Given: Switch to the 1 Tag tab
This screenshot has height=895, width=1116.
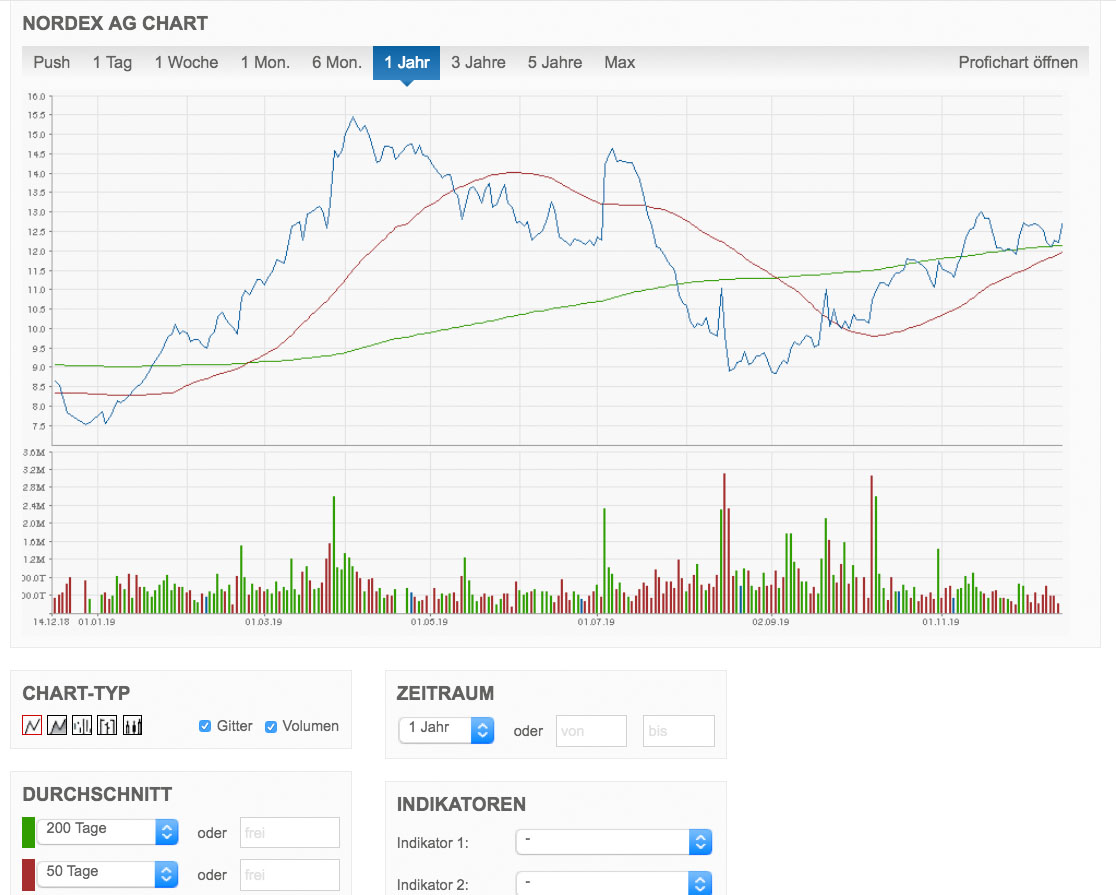Looking at the screenshot, I should coord(112,63).
